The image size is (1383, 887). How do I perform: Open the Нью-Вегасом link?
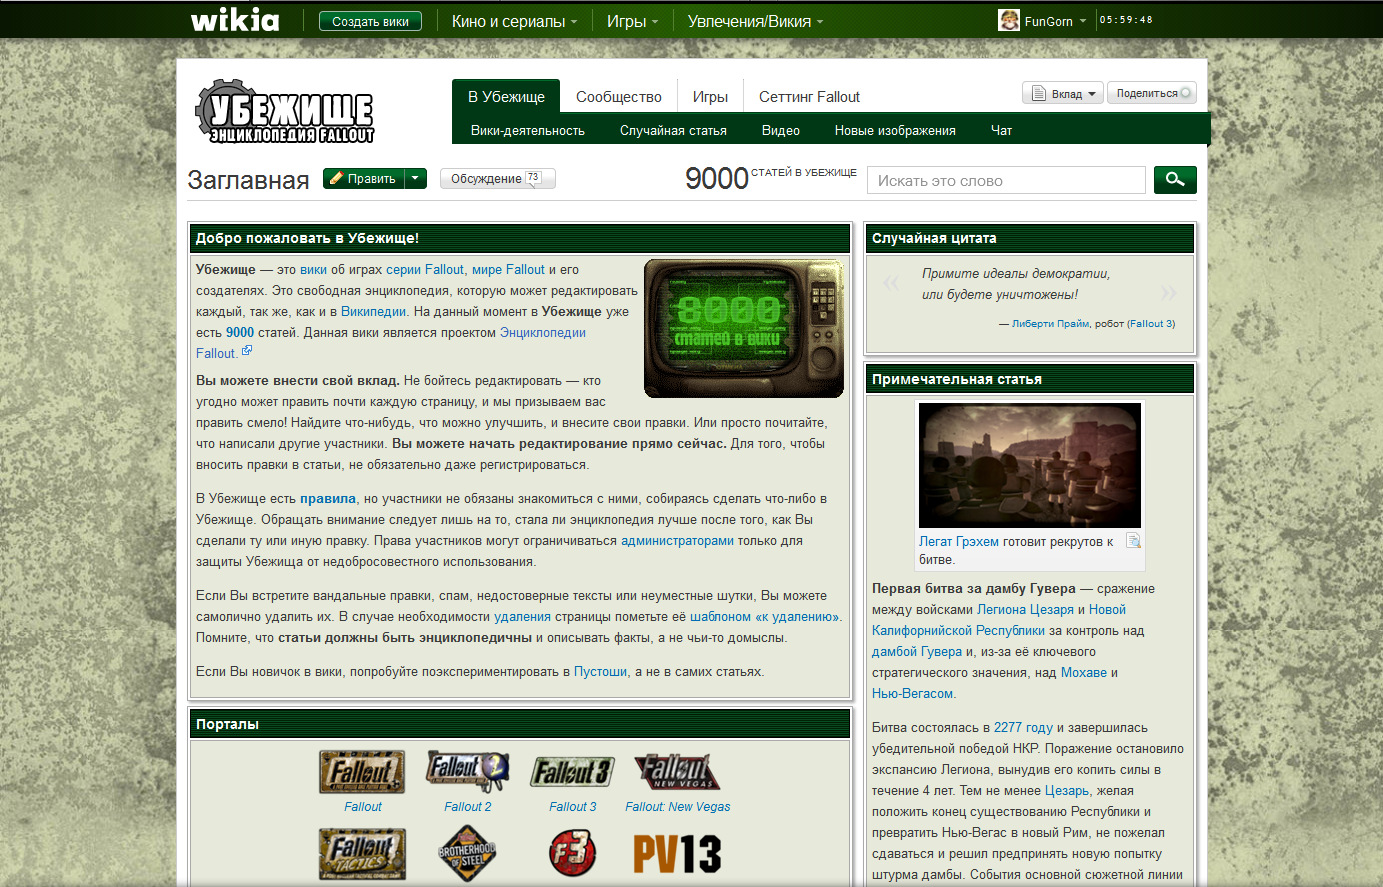(x=913, y=693)
